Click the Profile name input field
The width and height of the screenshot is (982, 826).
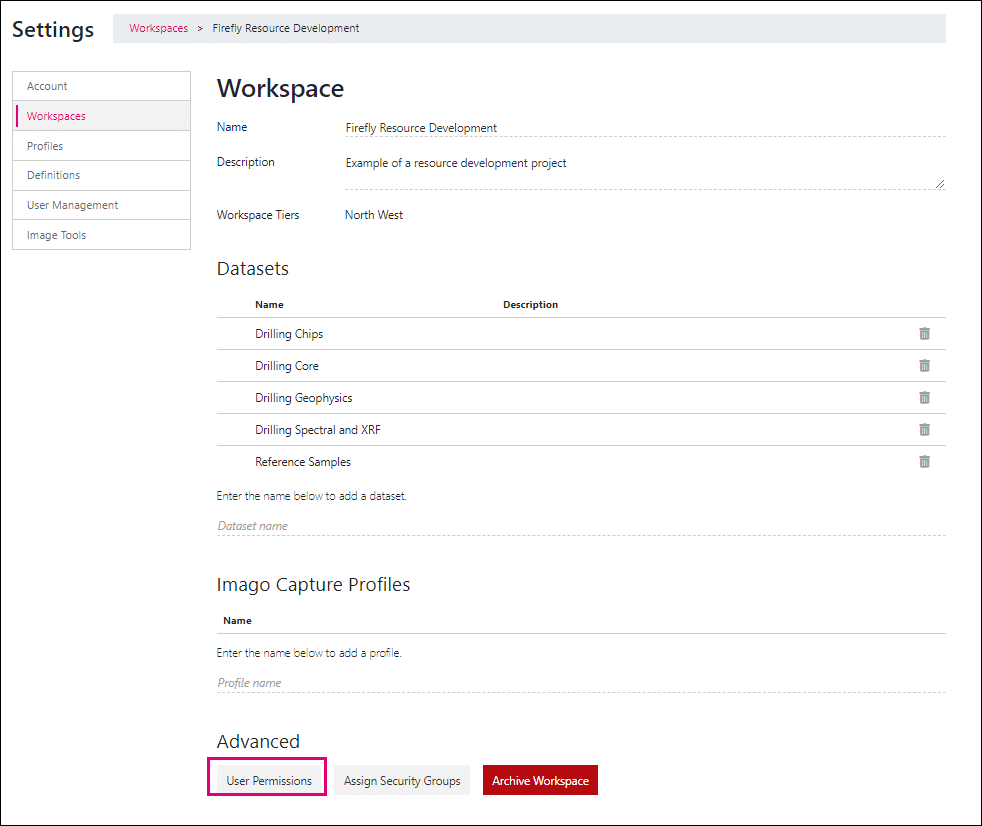tap(581, 683)
